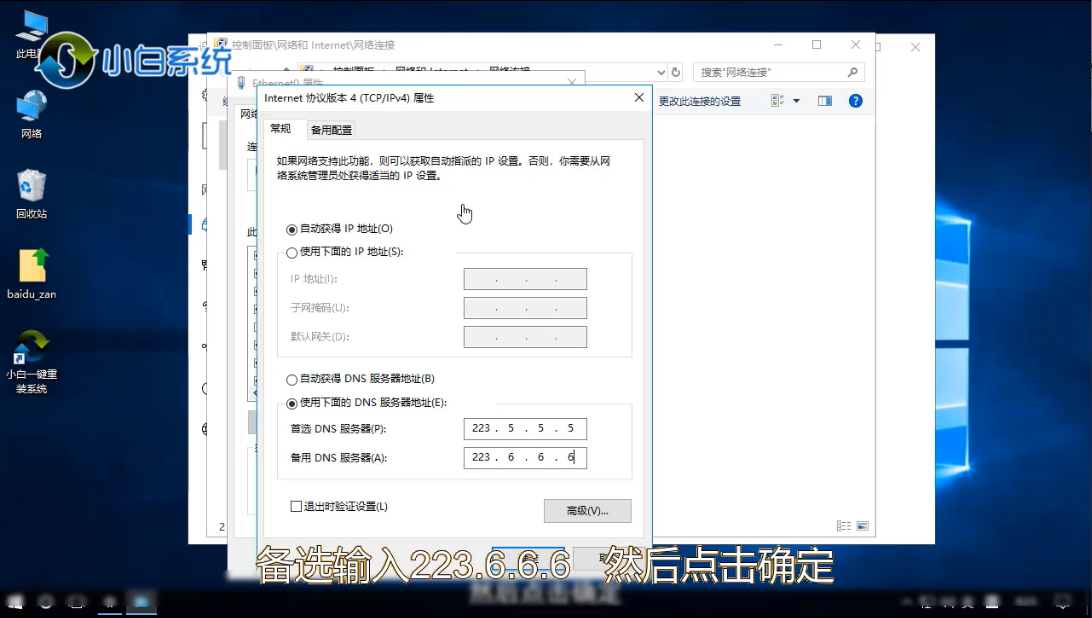This screenshot has width=1092, height=618.
Task: Click 更改此连接的设置 in the toolbar
Action: pos(699,102)
